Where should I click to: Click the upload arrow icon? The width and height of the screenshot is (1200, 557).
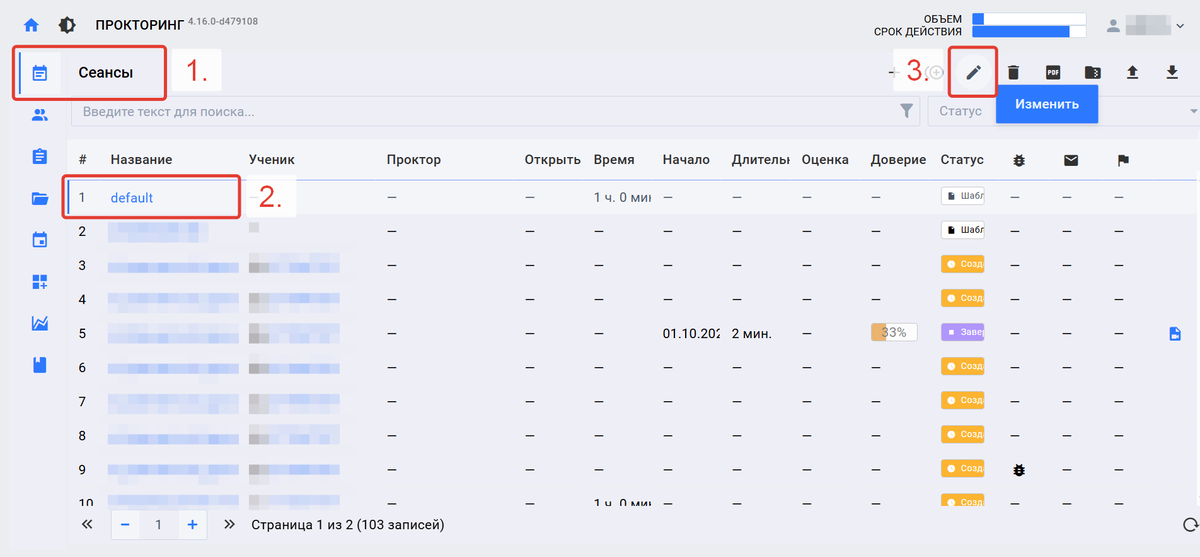pos(1133,72)
